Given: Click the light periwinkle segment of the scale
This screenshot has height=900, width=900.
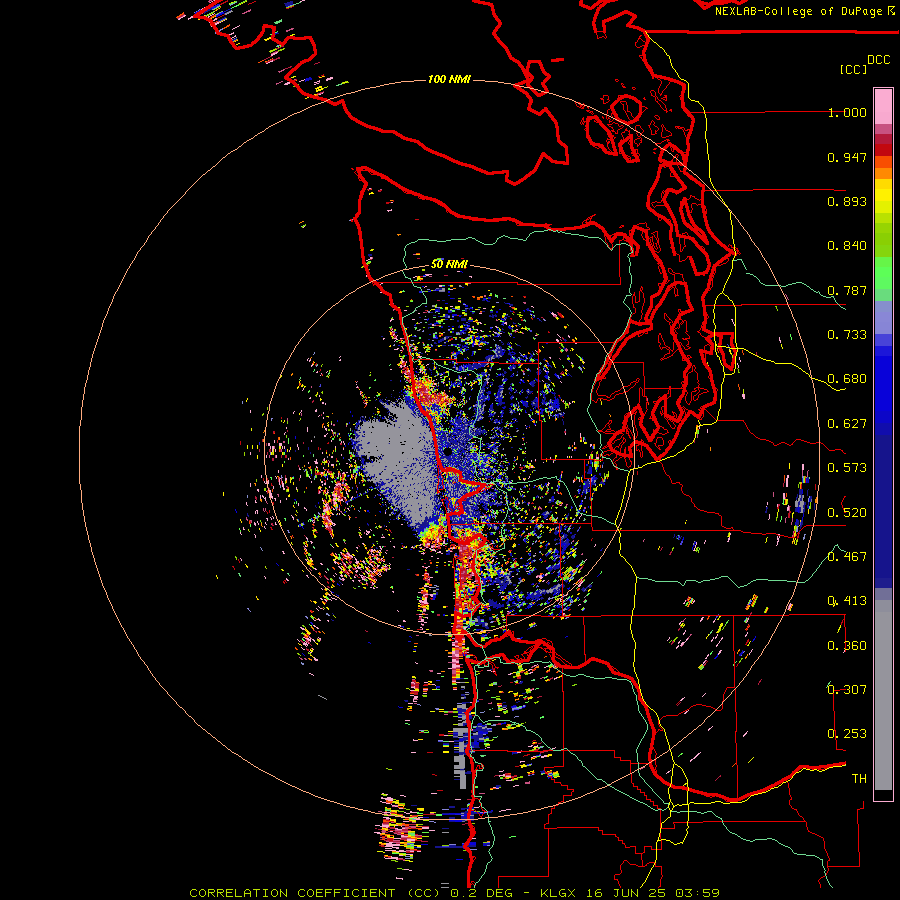Looking at the screenshot, I should pyautogui.click(x=883, y=317).
